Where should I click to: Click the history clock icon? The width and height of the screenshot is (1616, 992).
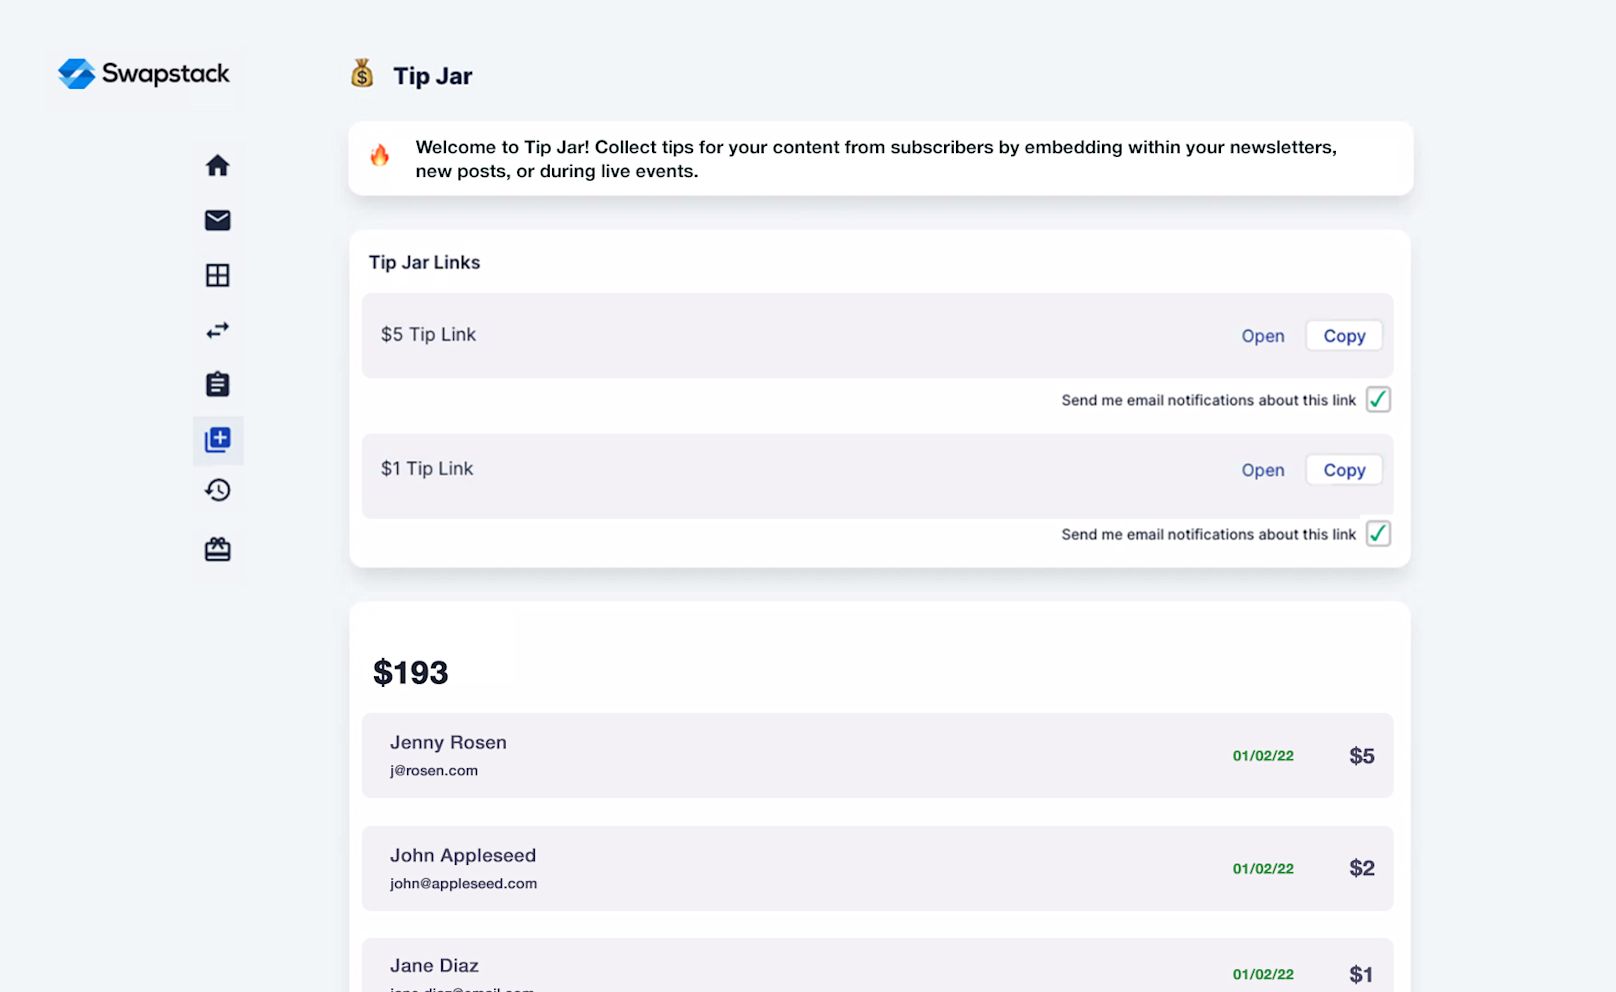(x=217, y=490)
